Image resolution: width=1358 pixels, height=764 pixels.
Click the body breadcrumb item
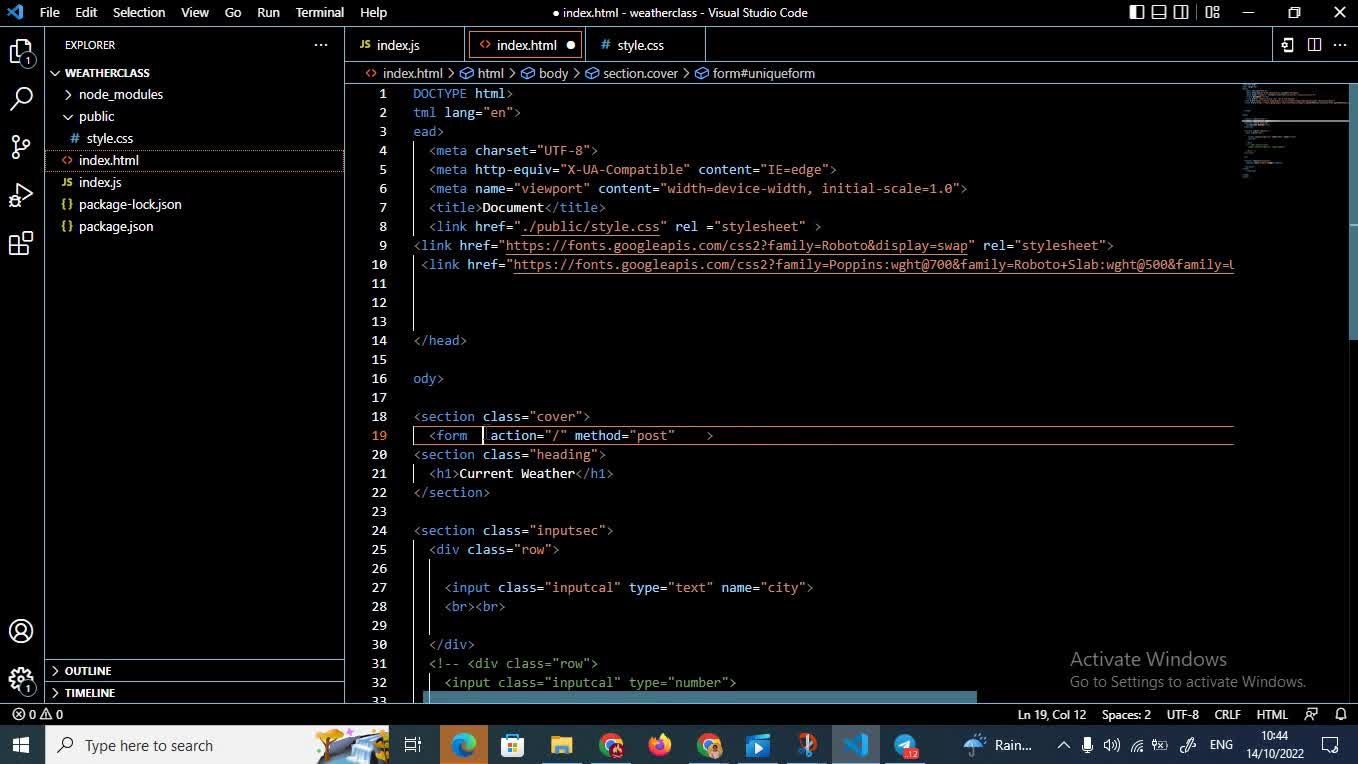click(x=545, y=73)
